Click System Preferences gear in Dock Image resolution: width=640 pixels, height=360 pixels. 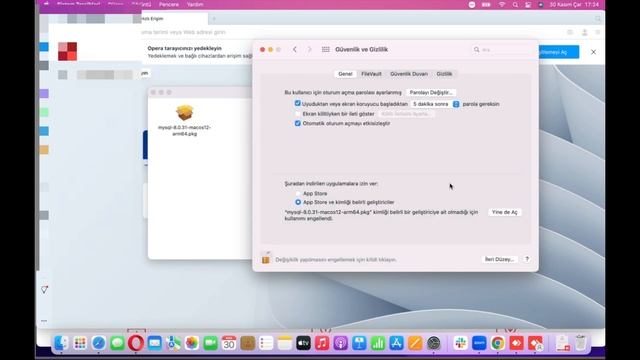point(433,343)
